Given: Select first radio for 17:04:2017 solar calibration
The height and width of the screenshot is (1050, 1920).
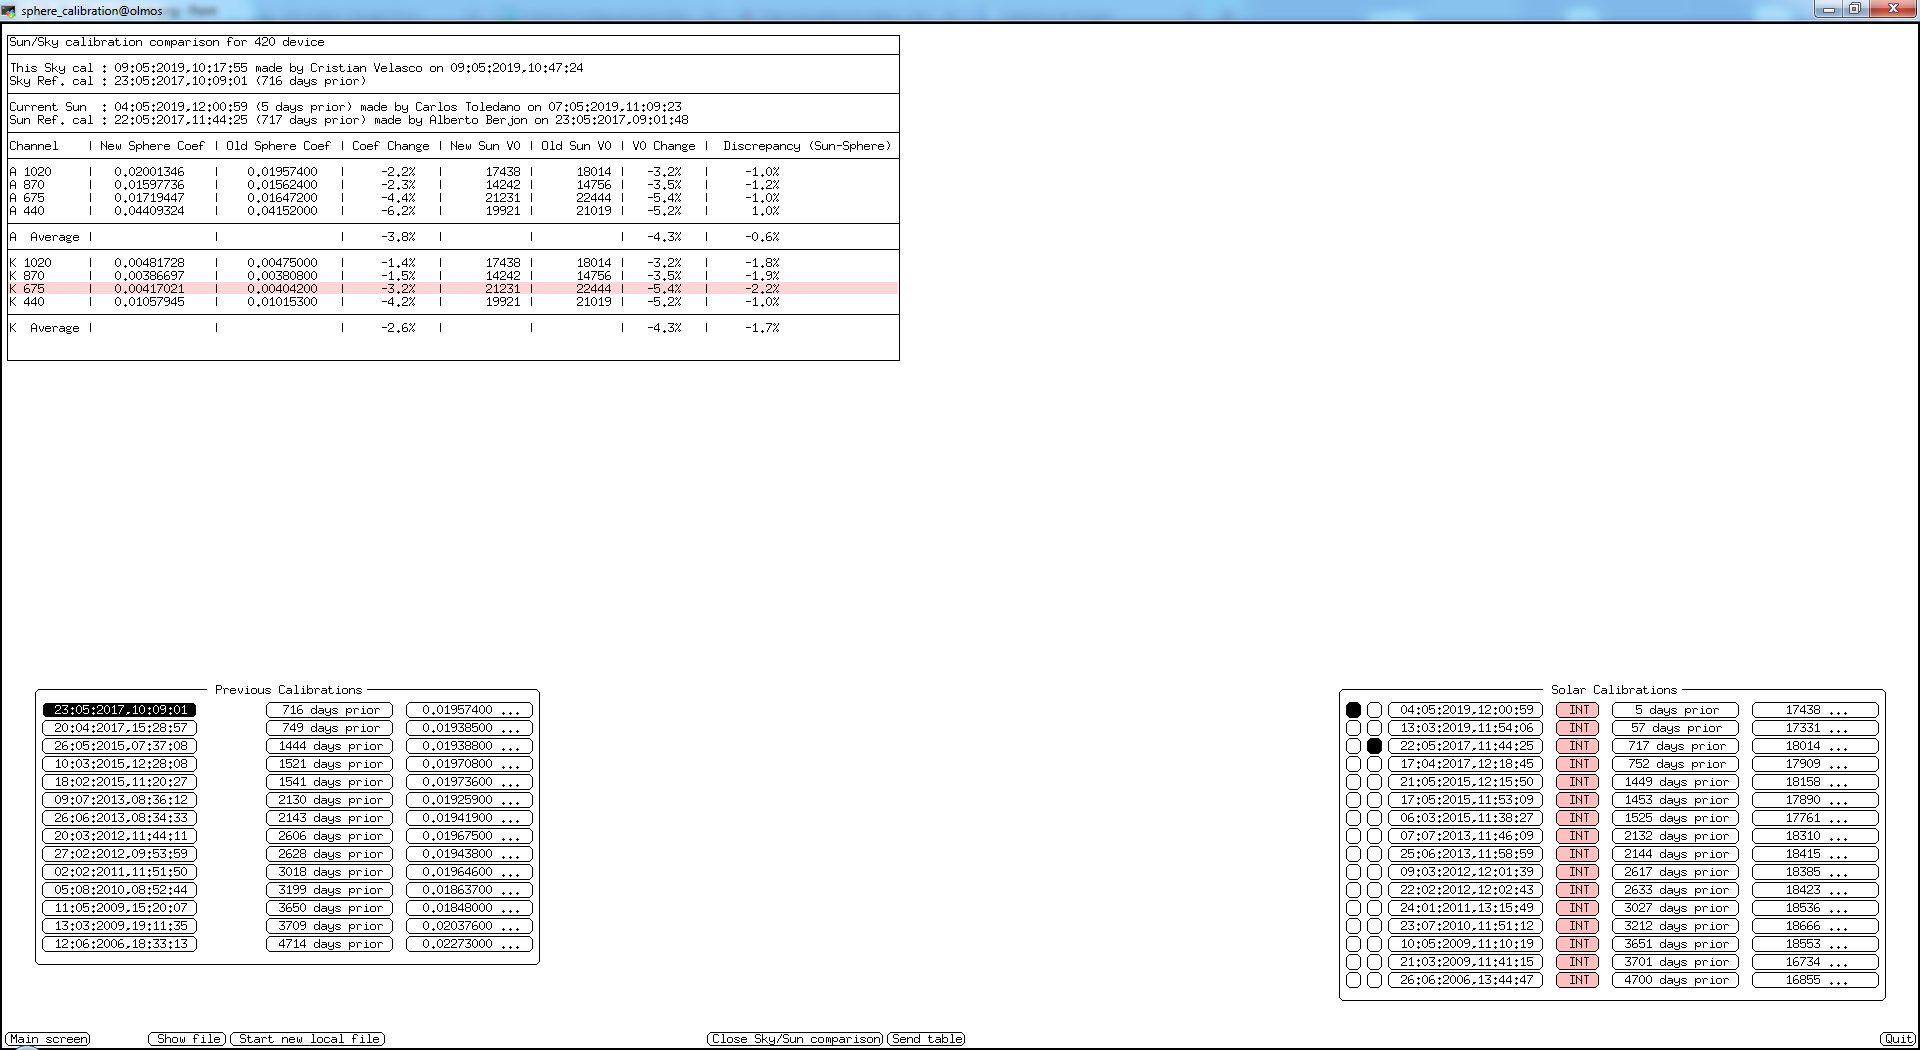Looking at the screenshot, I should tap(1353, 764).
